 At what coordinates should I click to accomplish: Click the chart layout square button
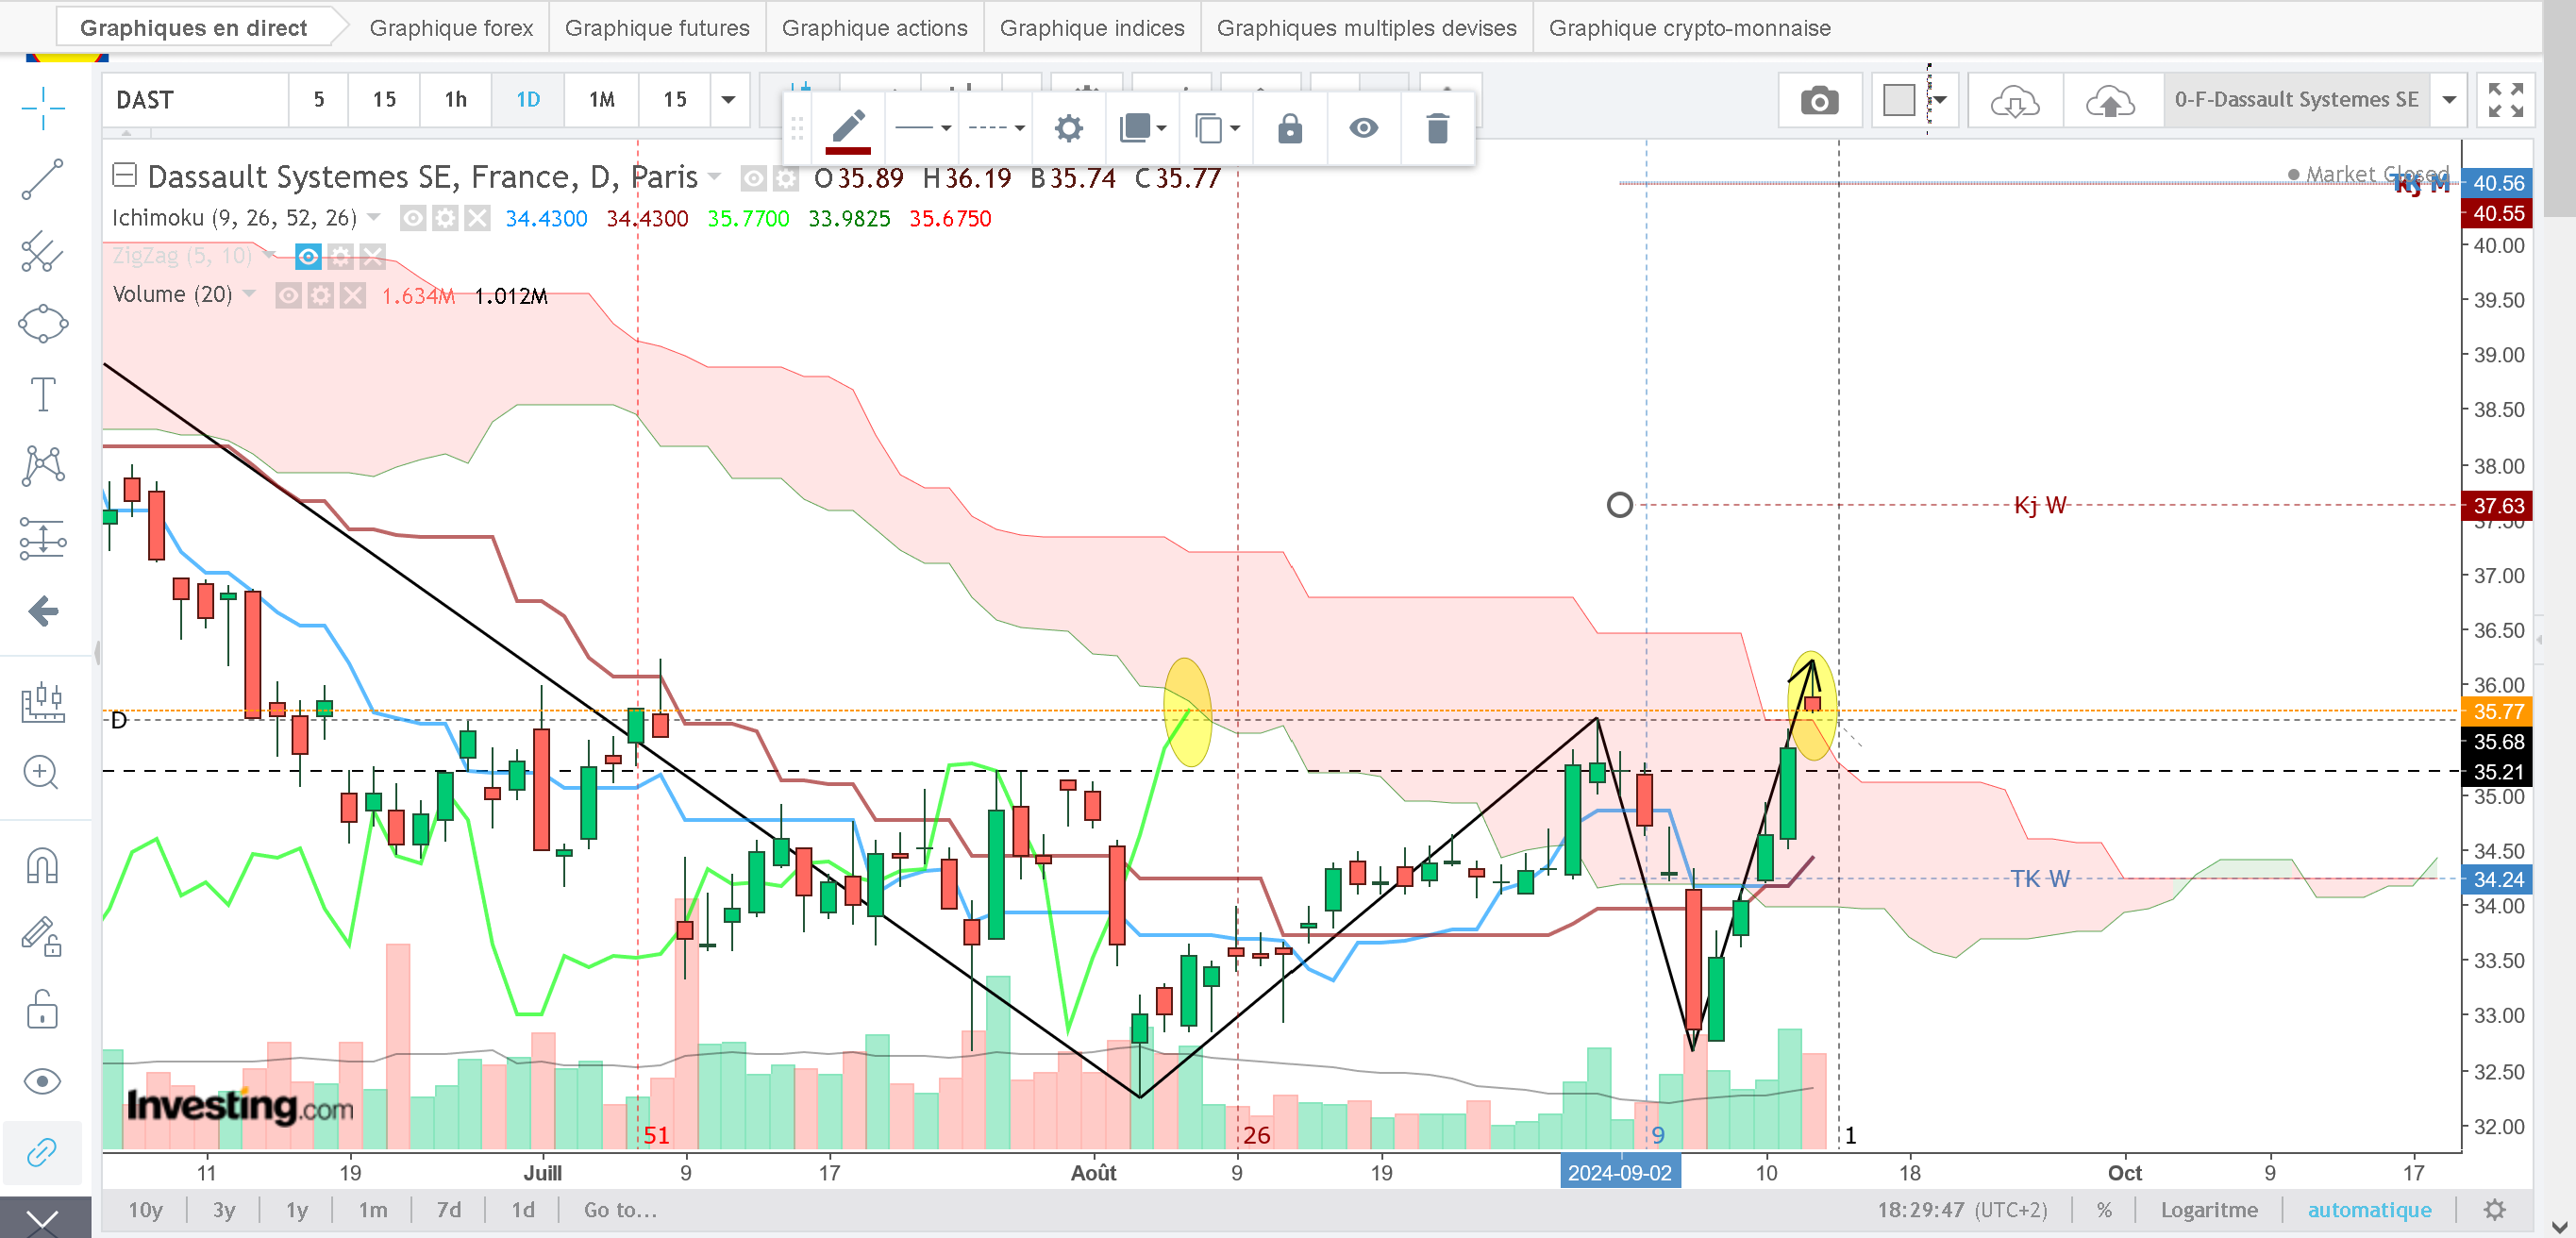pos(1898,100)
